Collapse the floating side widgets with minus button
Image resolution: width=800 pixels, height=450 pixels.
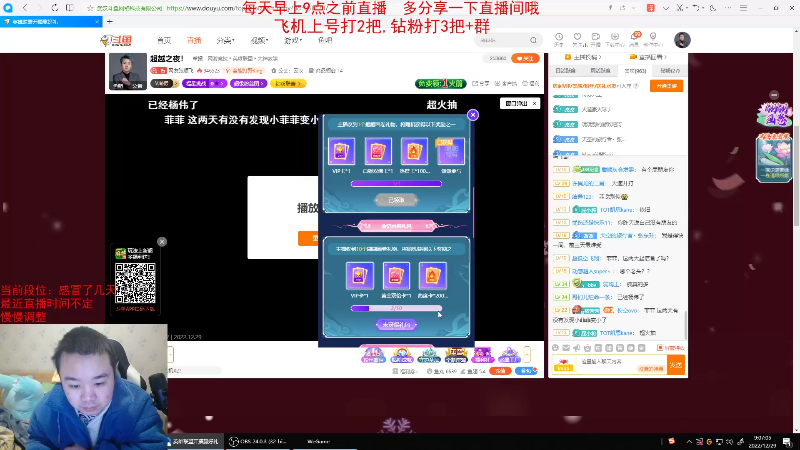pos(774,95)
